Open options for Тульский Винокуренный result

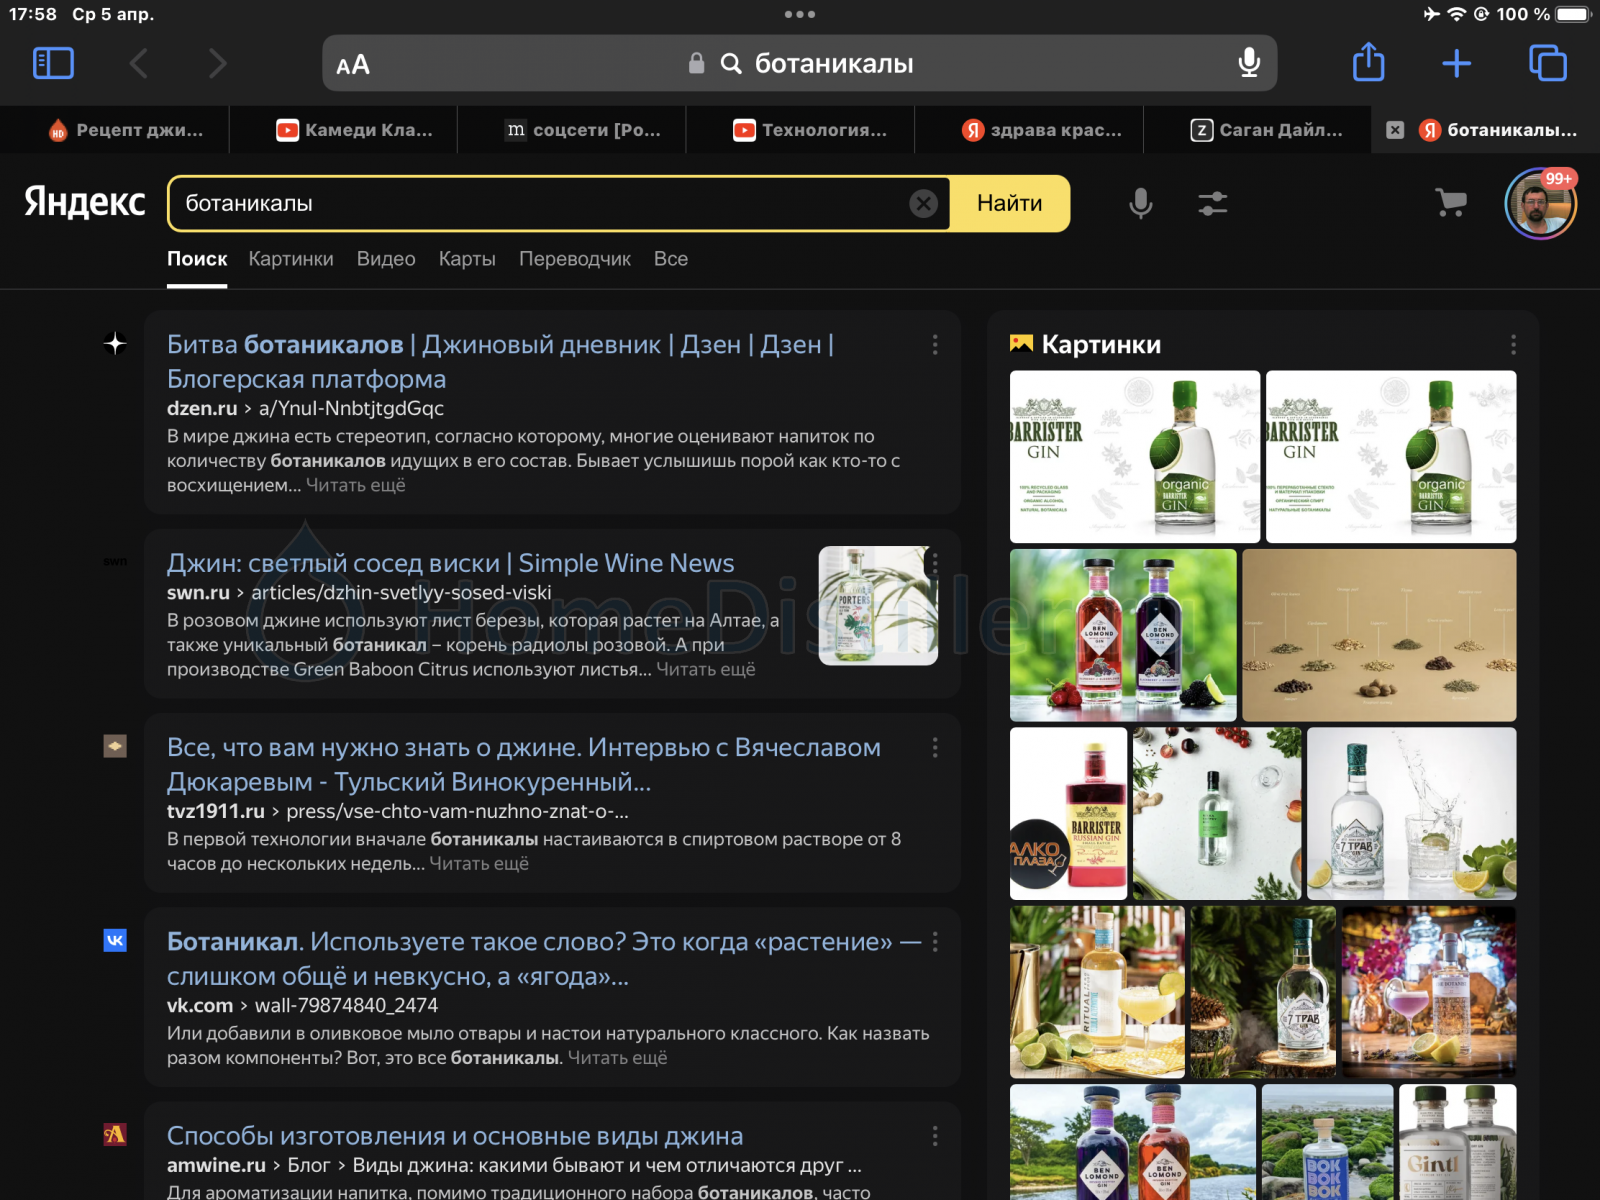pos(935,747)
